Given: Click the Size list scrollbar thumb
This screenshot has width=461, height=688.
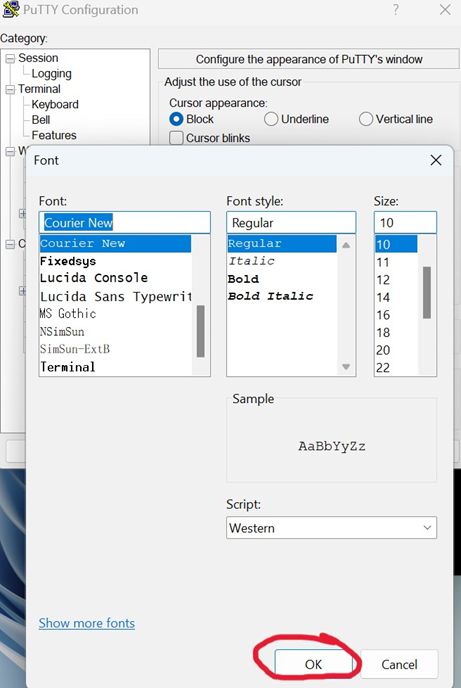Looking at the screenshot, I should coord(427,292).
